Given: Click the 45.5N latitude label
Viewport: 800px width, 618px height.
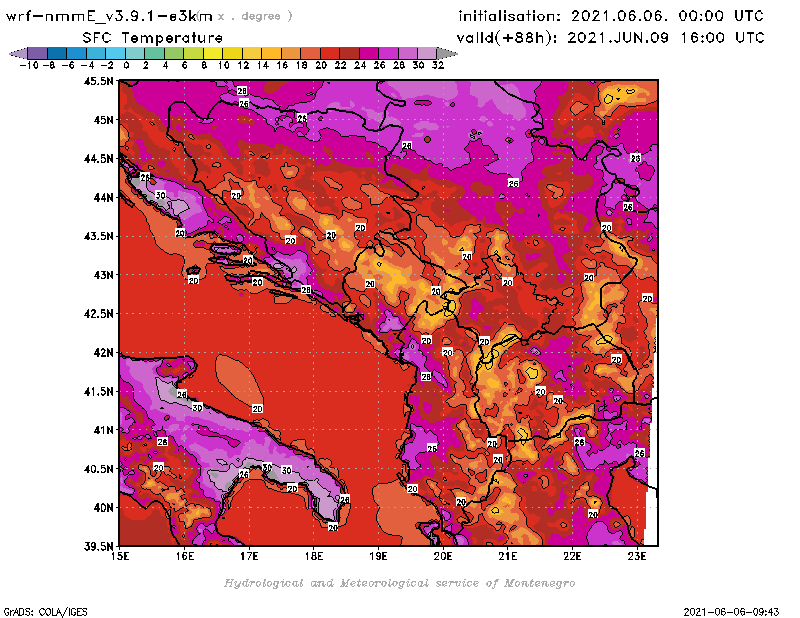Looking at the screenshot, I should pyautogui.click(x=98, y=81).
